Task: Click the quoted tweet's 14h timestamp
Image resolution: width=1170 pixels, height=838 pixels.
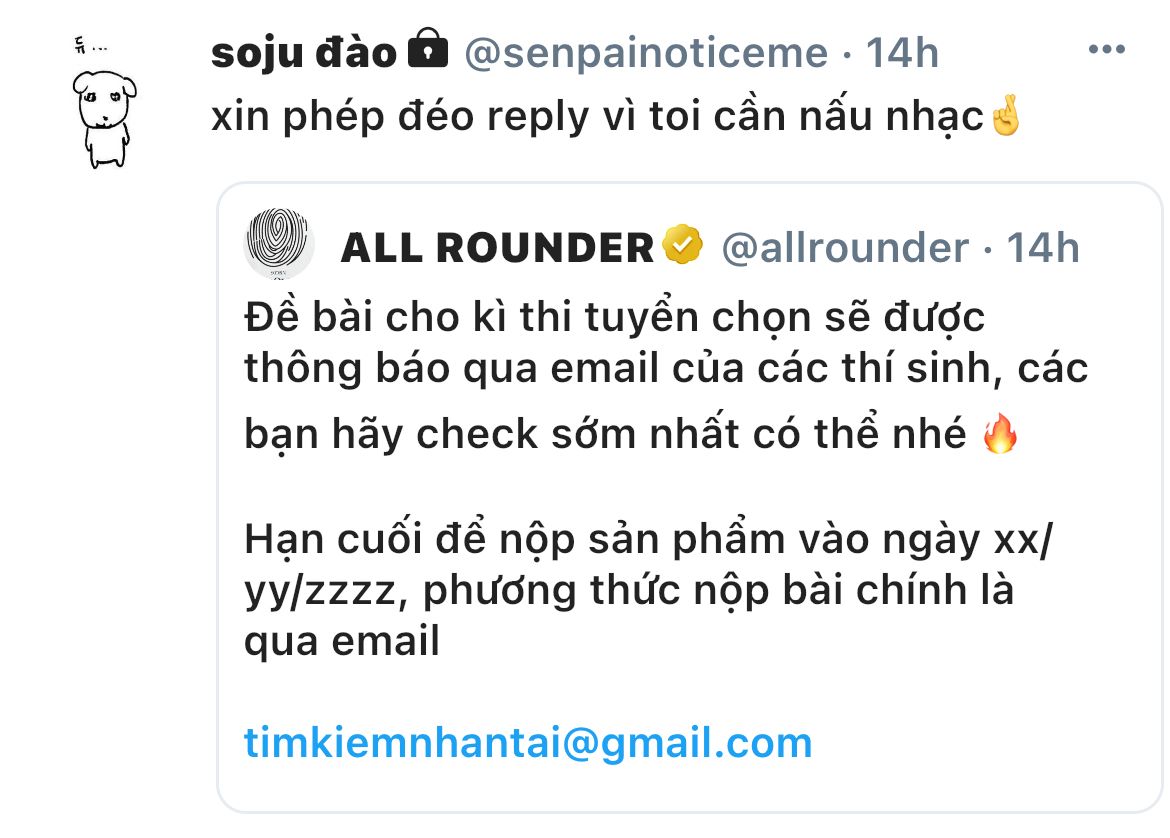Action: (x=1042, y=248)
